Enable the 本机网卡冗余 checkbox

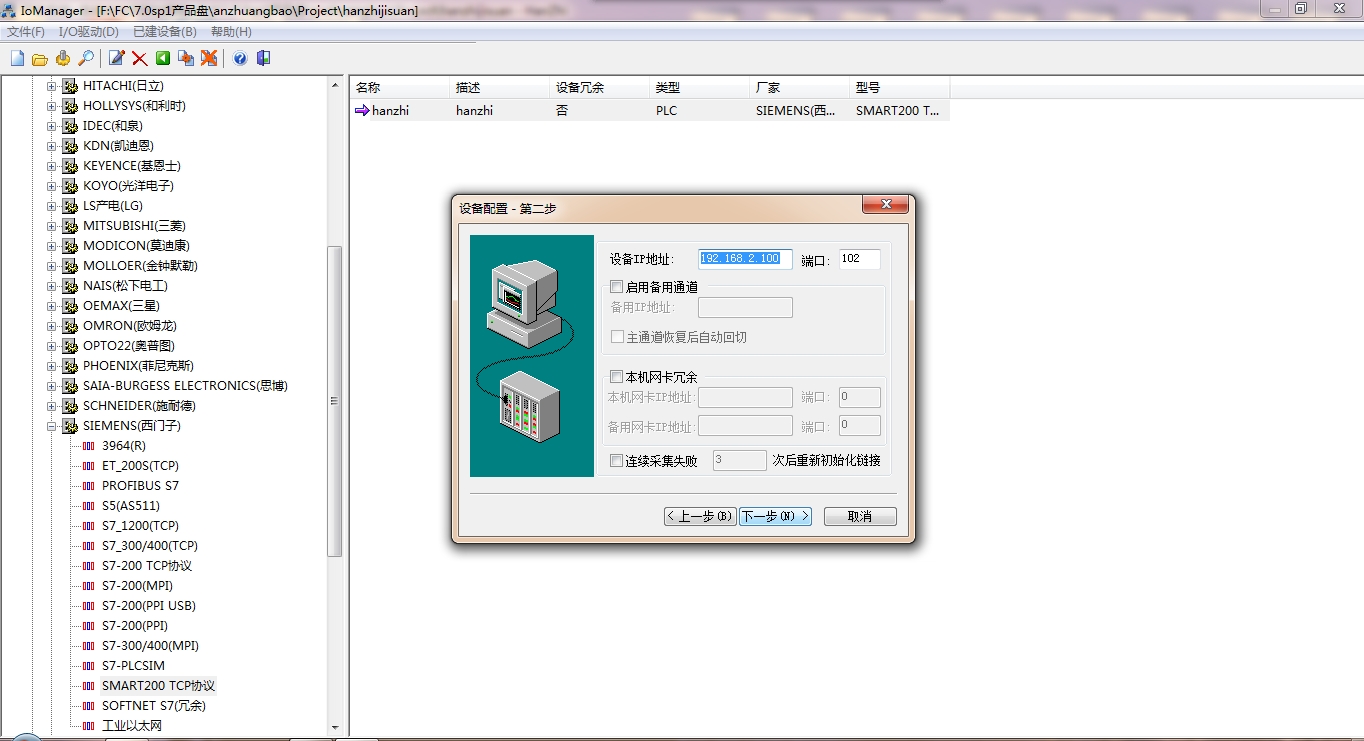coord(616,377)
